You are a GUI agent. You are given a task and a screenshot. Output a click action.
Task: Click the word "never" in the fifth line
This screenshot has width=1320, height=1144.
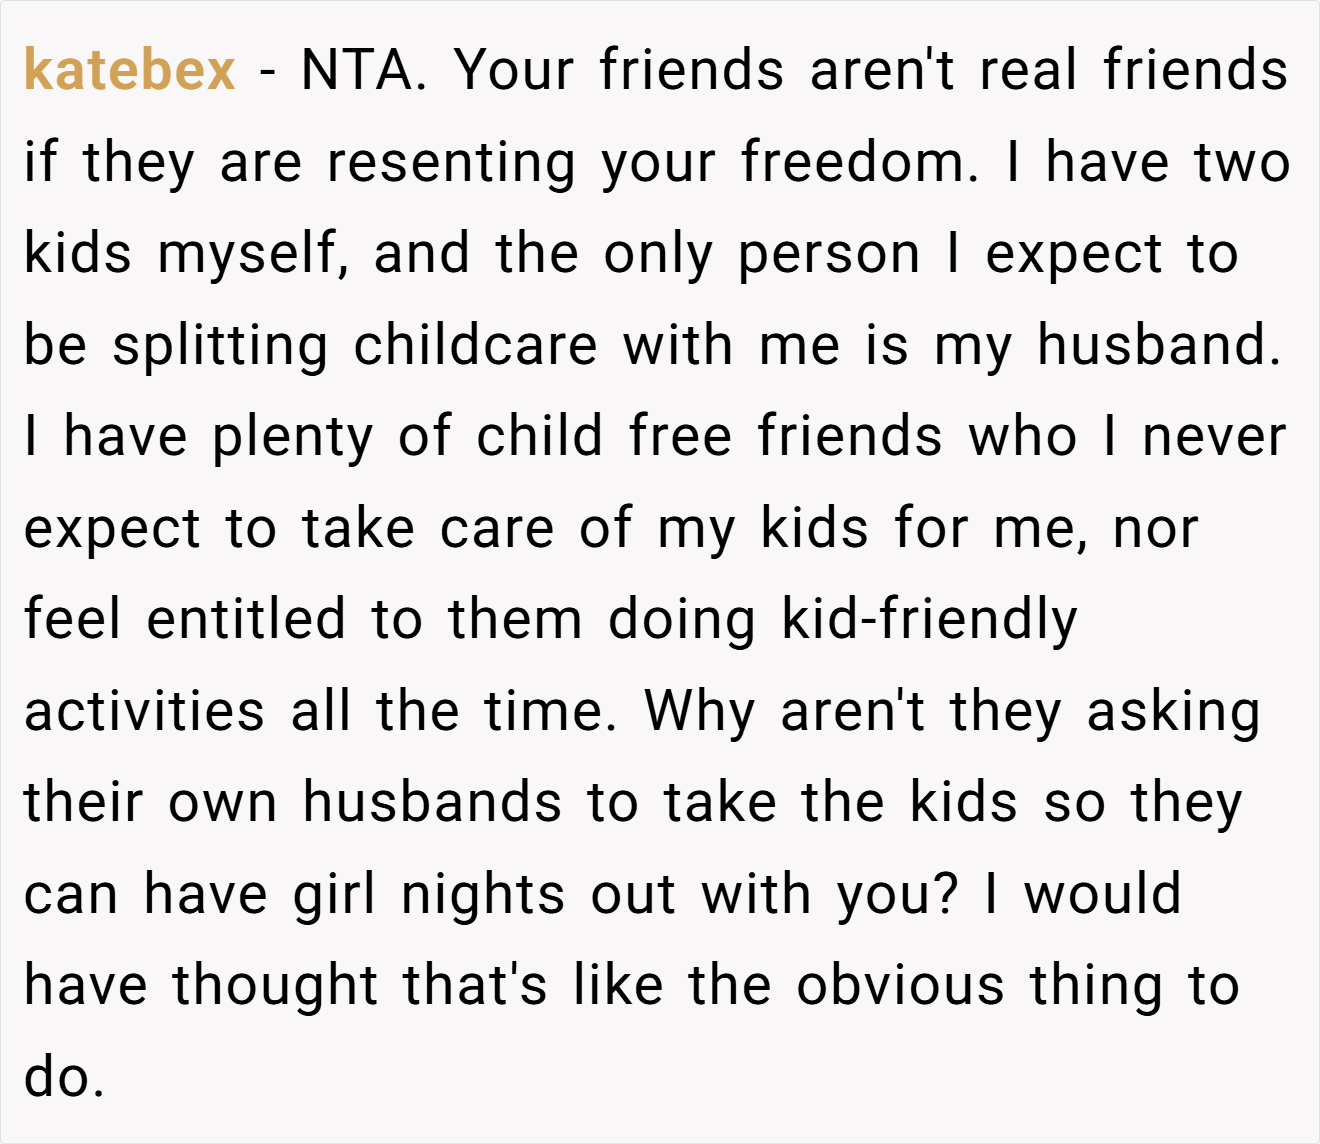coord(1213,437)
